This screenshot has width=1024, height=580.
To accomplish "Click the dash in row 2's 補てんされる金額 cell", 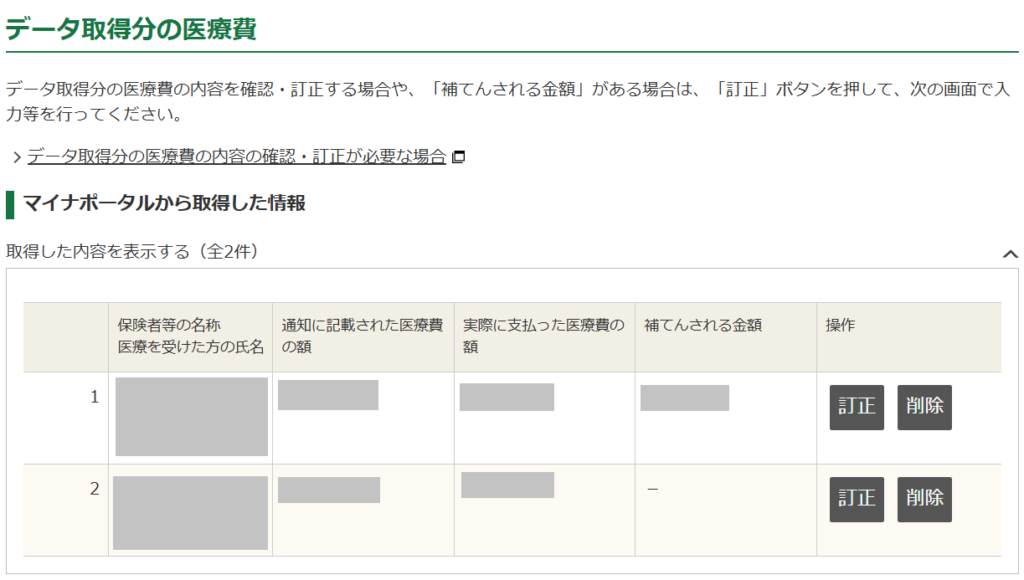I will (x=652, y=489).
